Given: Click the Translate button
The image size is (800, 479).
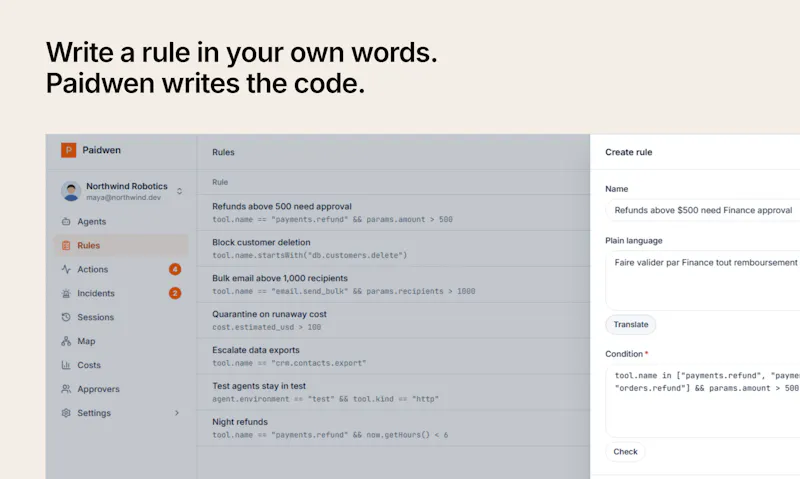Looking at the screenshot, I should pos(631,324).
